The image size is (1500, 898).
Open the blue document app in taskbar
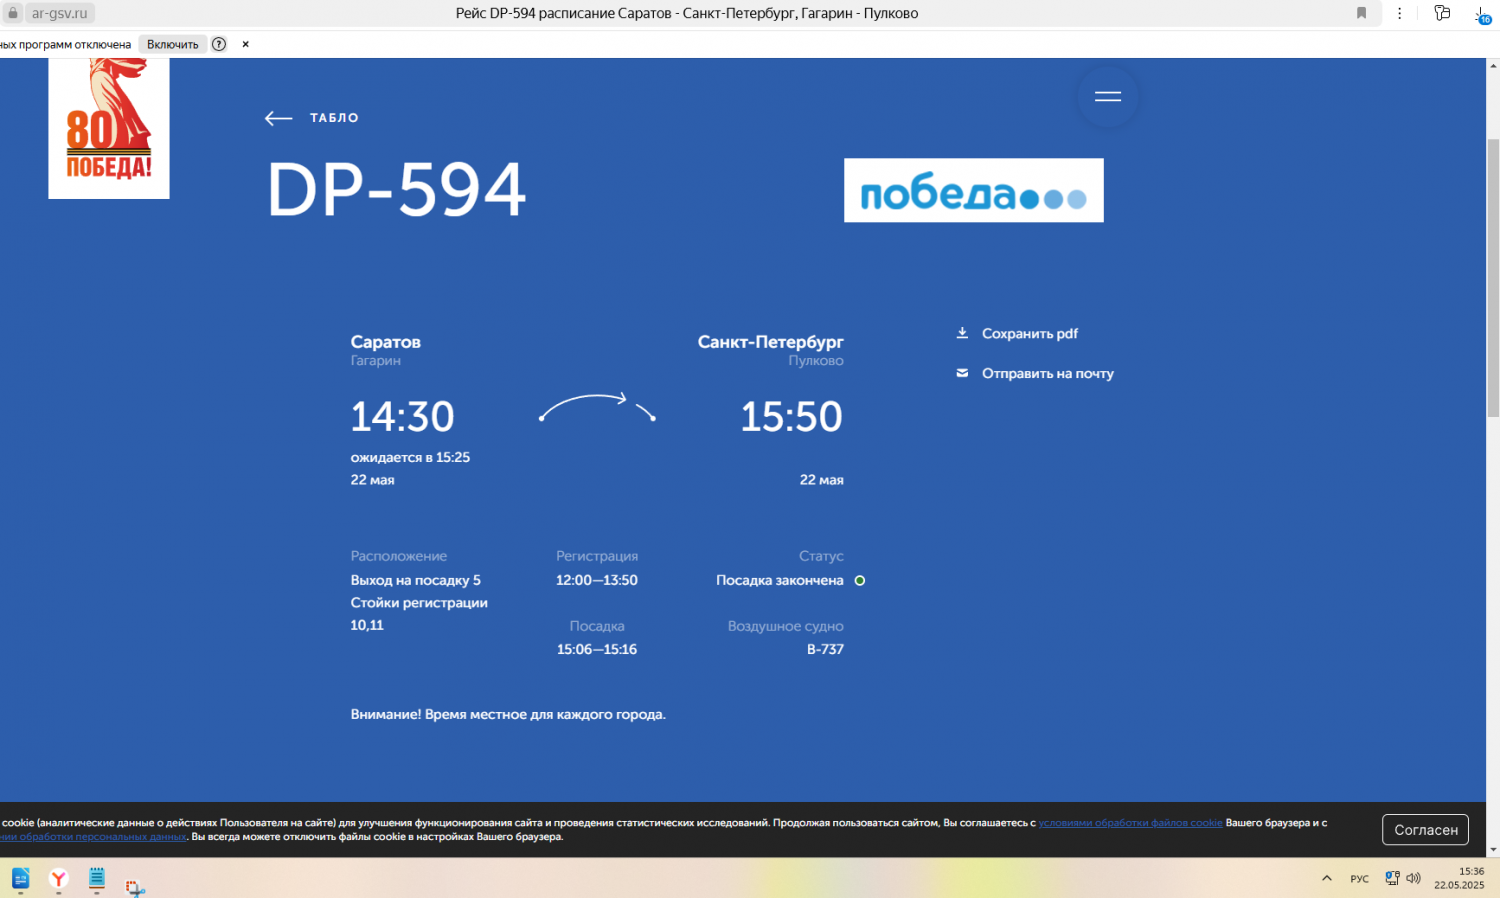coord(21,879)
